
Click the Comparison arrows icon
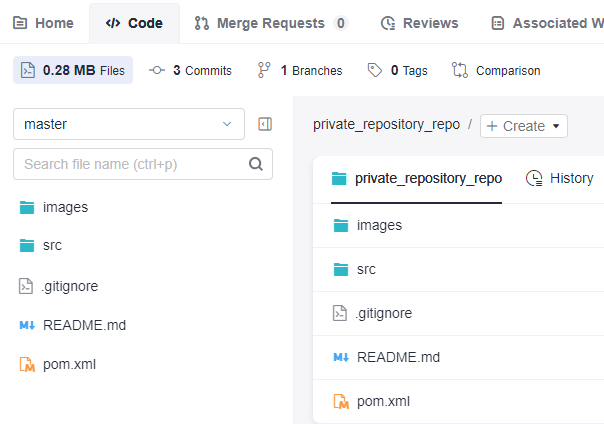point(460,70)
